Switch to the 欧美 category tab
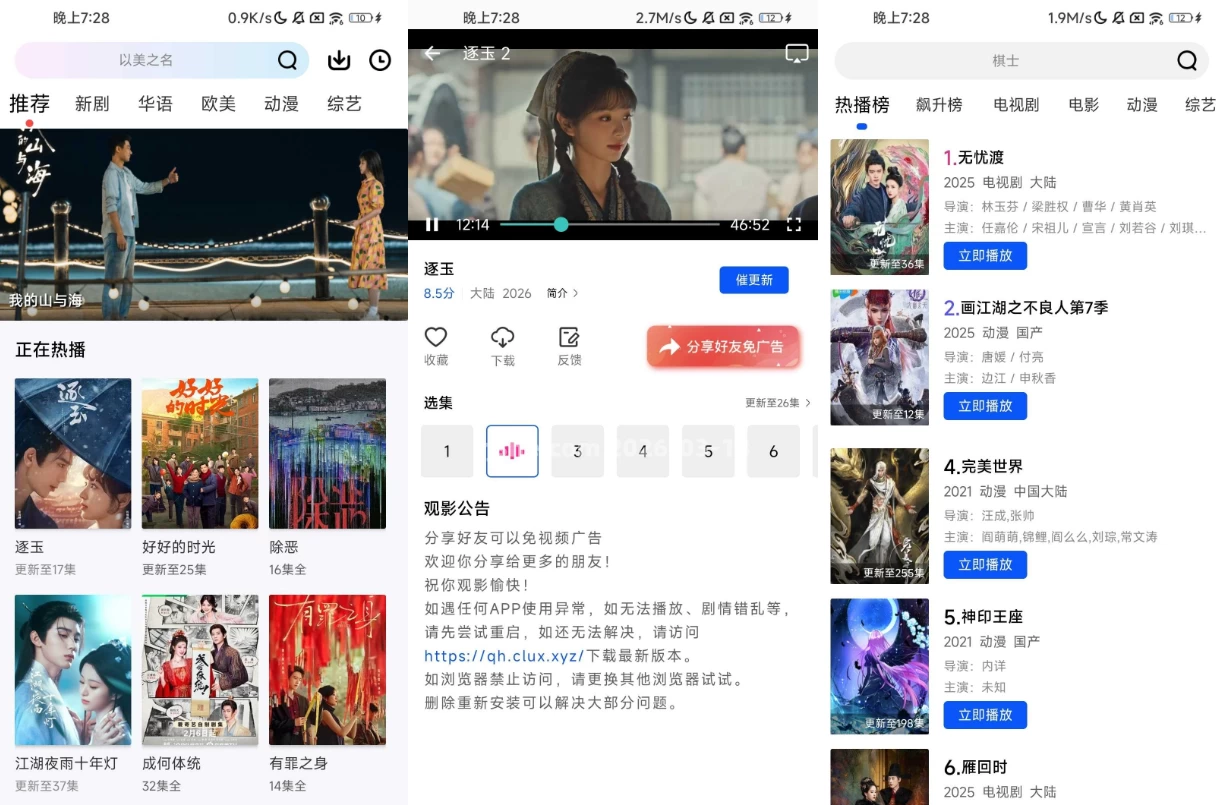 click(x=218, y=103)
